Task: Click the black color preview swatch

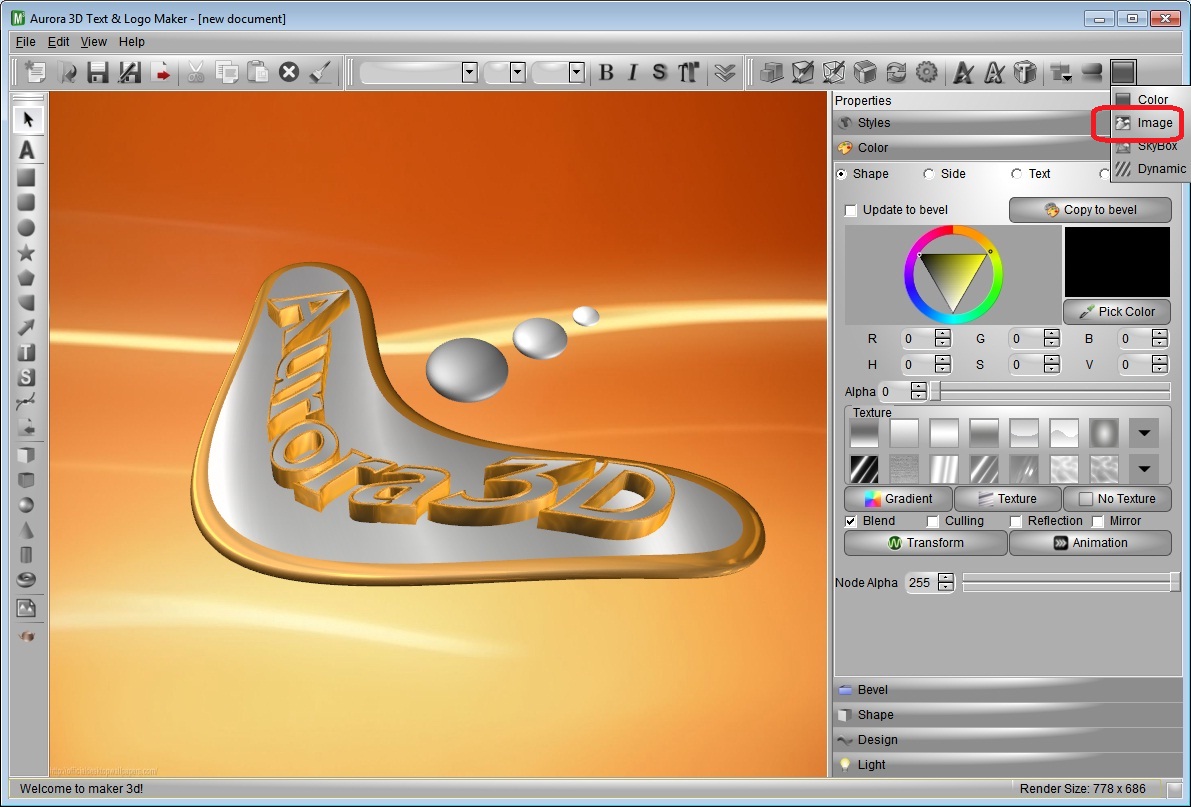Action: pyautogui.click(x=1117, y=262)
